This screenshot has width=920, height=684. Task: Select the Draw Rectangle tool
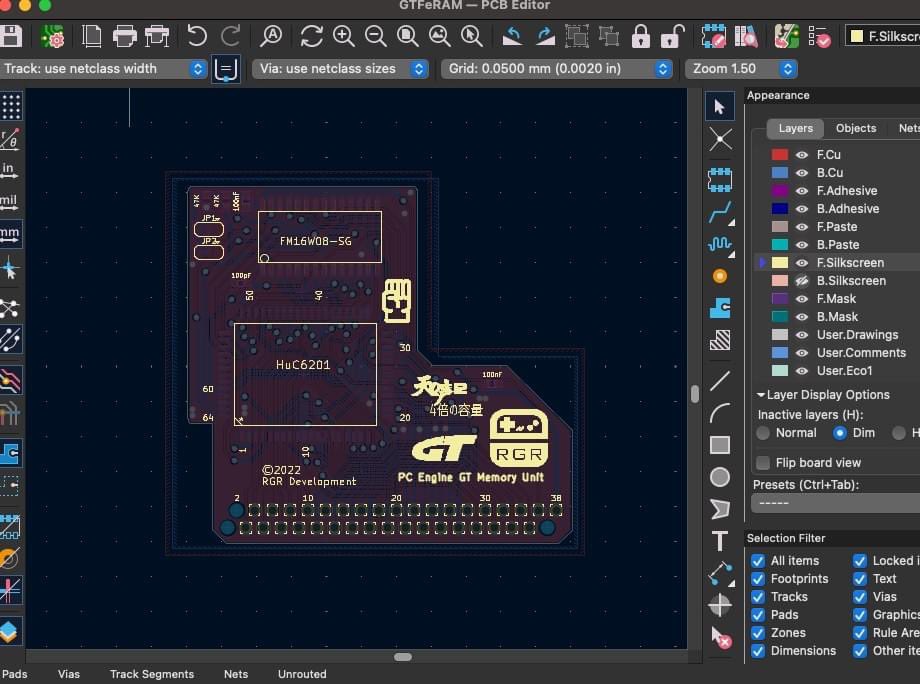pos(720,445)
